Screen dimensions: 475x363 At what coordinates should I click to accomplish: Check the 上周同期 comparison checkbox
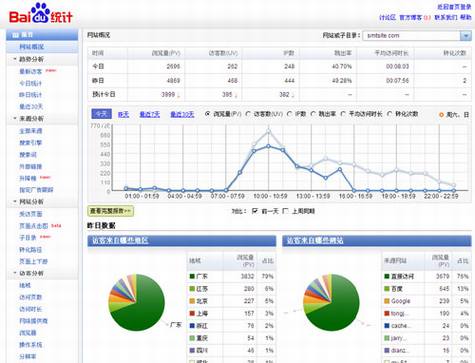[285, 211]
